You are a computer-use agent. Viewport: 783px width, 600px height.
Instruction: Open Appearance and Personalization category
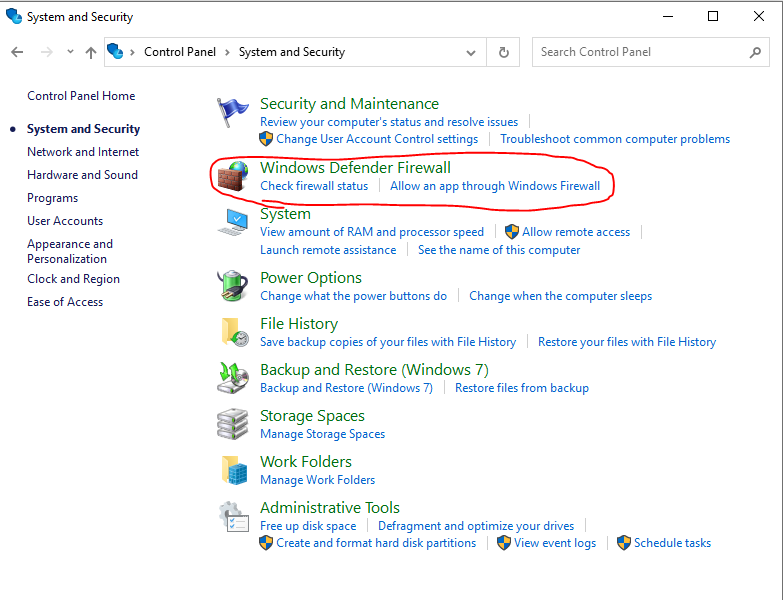tap(70, 251)
